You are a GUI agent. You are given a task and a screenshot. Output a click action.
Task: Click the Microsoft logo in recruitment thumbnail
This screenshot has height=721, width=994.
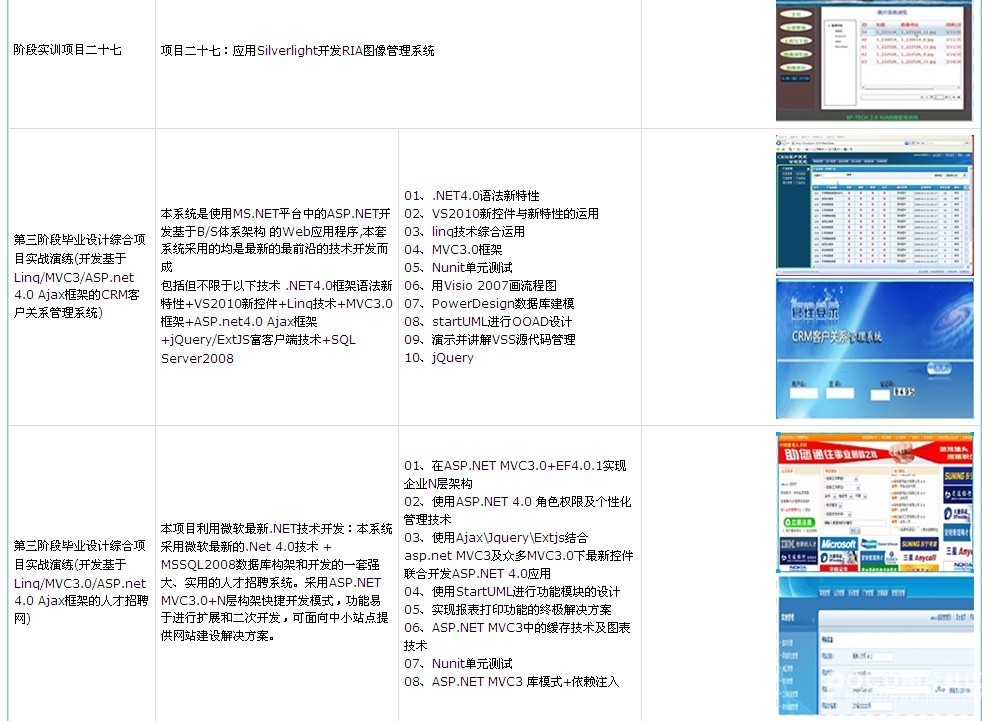pyautogui.click(x=839, y=546)
